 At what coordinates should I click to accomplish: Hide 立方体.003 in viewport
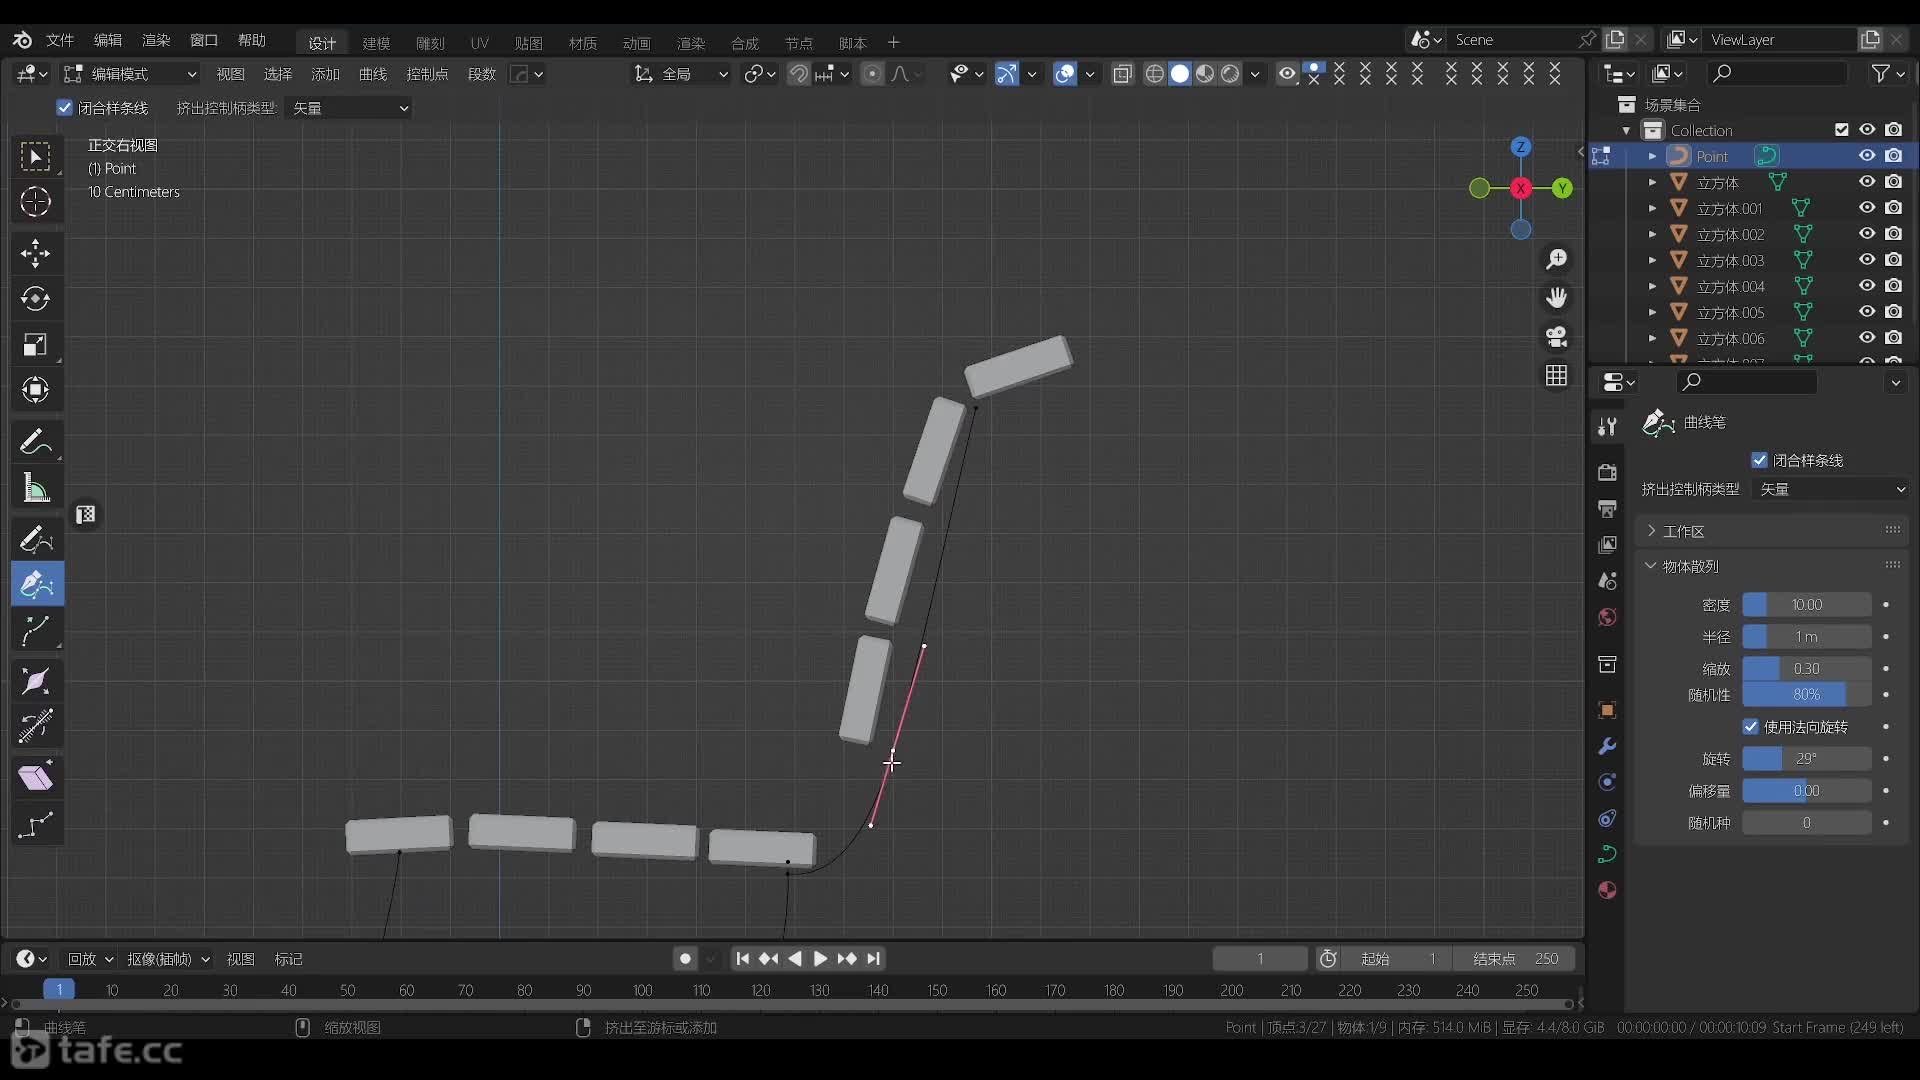1867,260
